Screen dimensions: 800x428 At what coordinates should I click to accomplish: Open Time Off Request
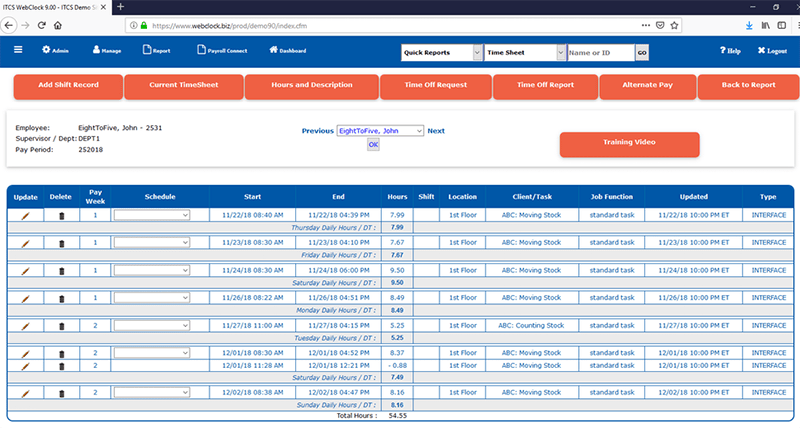point(436,86)
